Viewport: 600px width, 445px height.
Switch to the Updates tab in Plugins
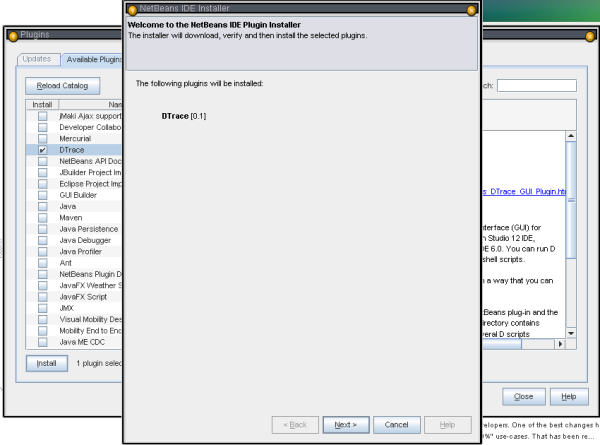37,59
